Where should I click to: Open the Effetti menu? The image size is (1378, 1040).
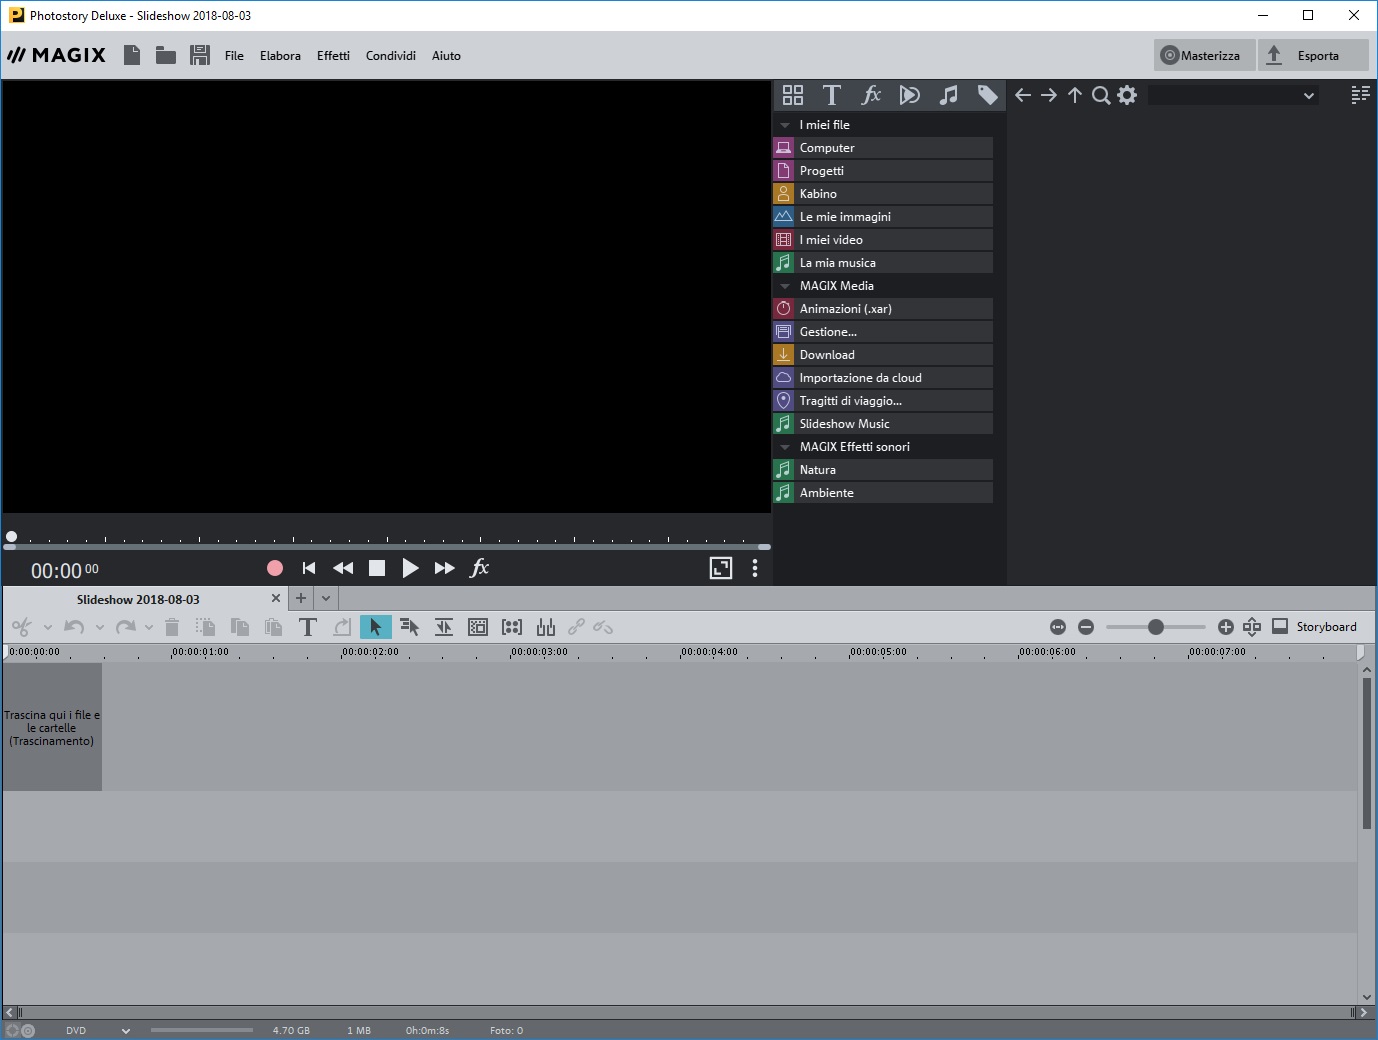[333, 56]
